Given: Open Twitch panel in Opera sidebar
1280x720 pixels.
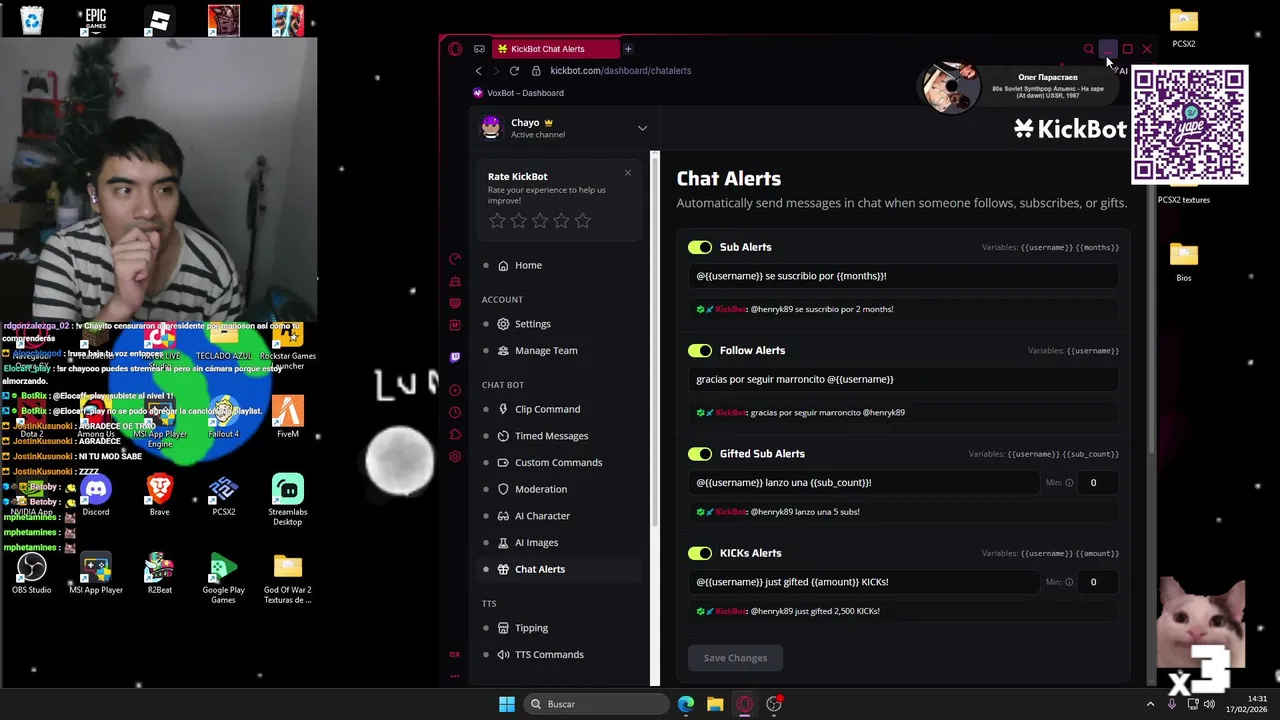Looking at the screenshot, I should [455, 357].
